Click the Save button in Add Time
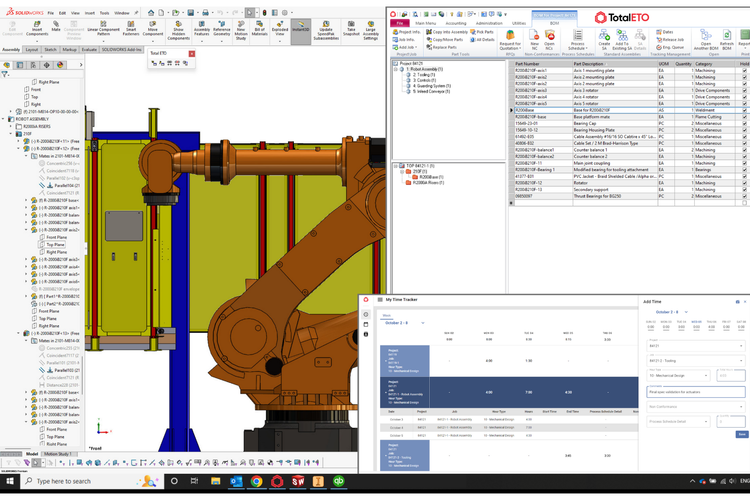Image resolution: width=750 pixels, height=500 pixels. pyautogui.click(x=741, y=434)
